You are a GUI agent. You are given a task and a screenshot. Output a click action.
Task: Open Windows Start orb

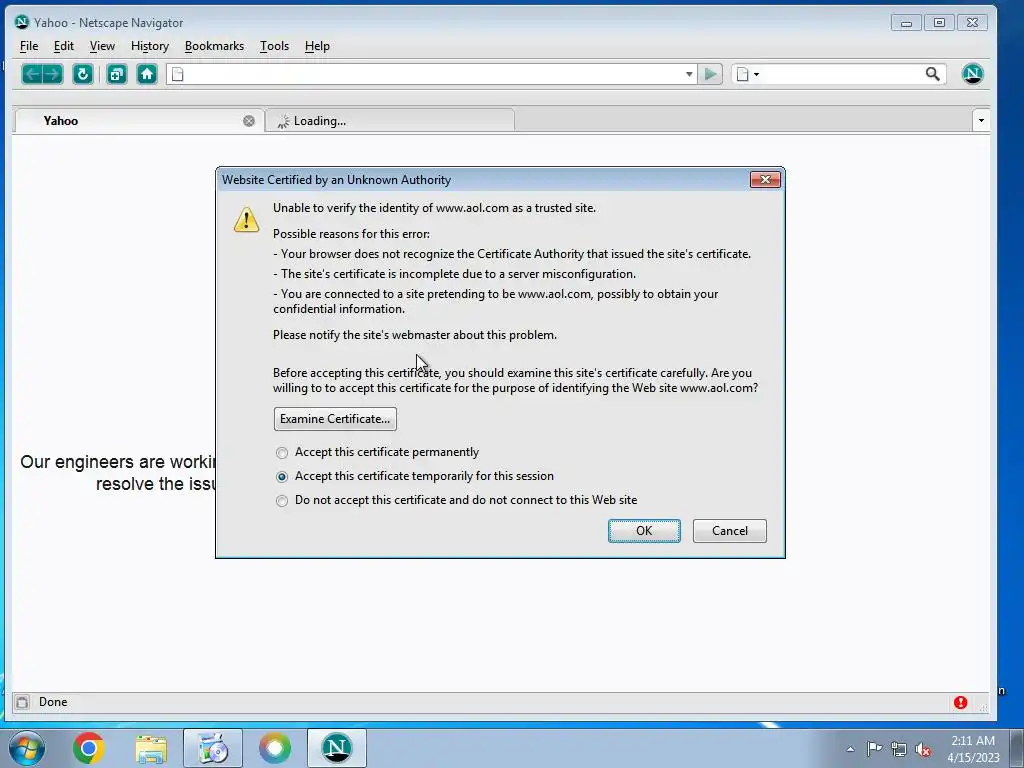pos(27,748)
